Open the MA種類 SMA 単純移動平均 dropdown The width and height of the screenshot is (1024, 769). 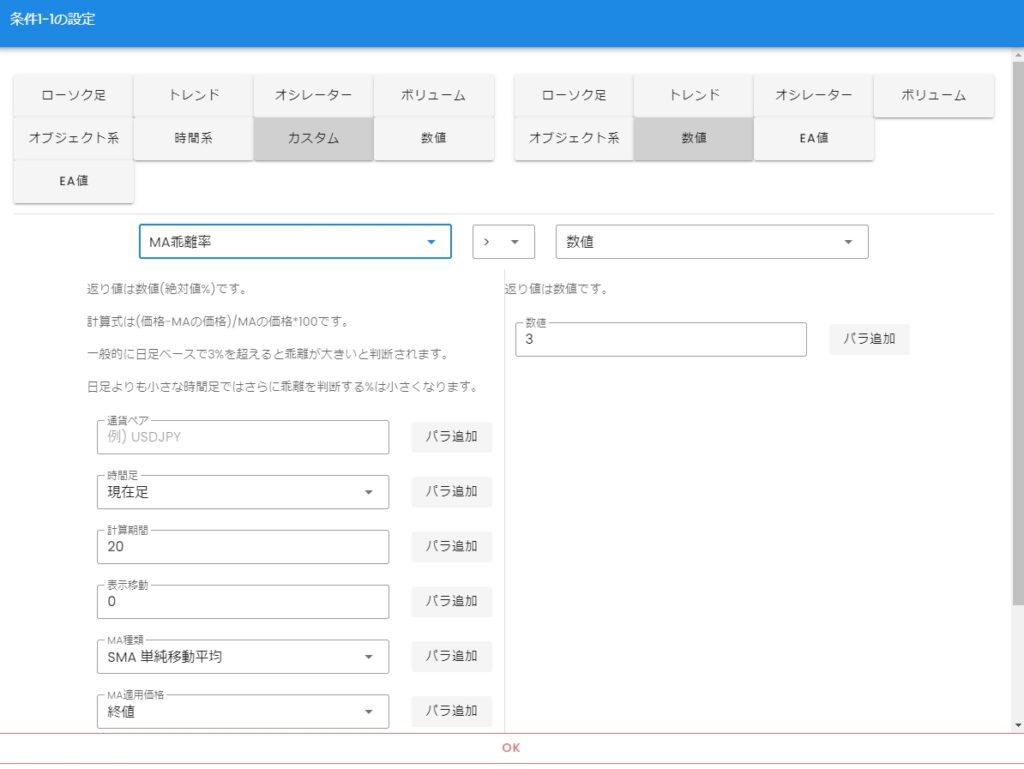click(243, 657)
